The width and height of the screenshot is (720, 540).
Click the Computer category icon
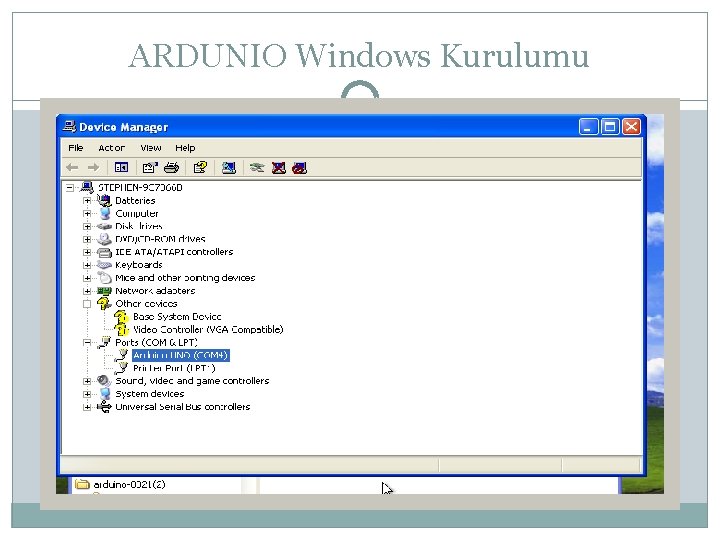coord(105,214)
